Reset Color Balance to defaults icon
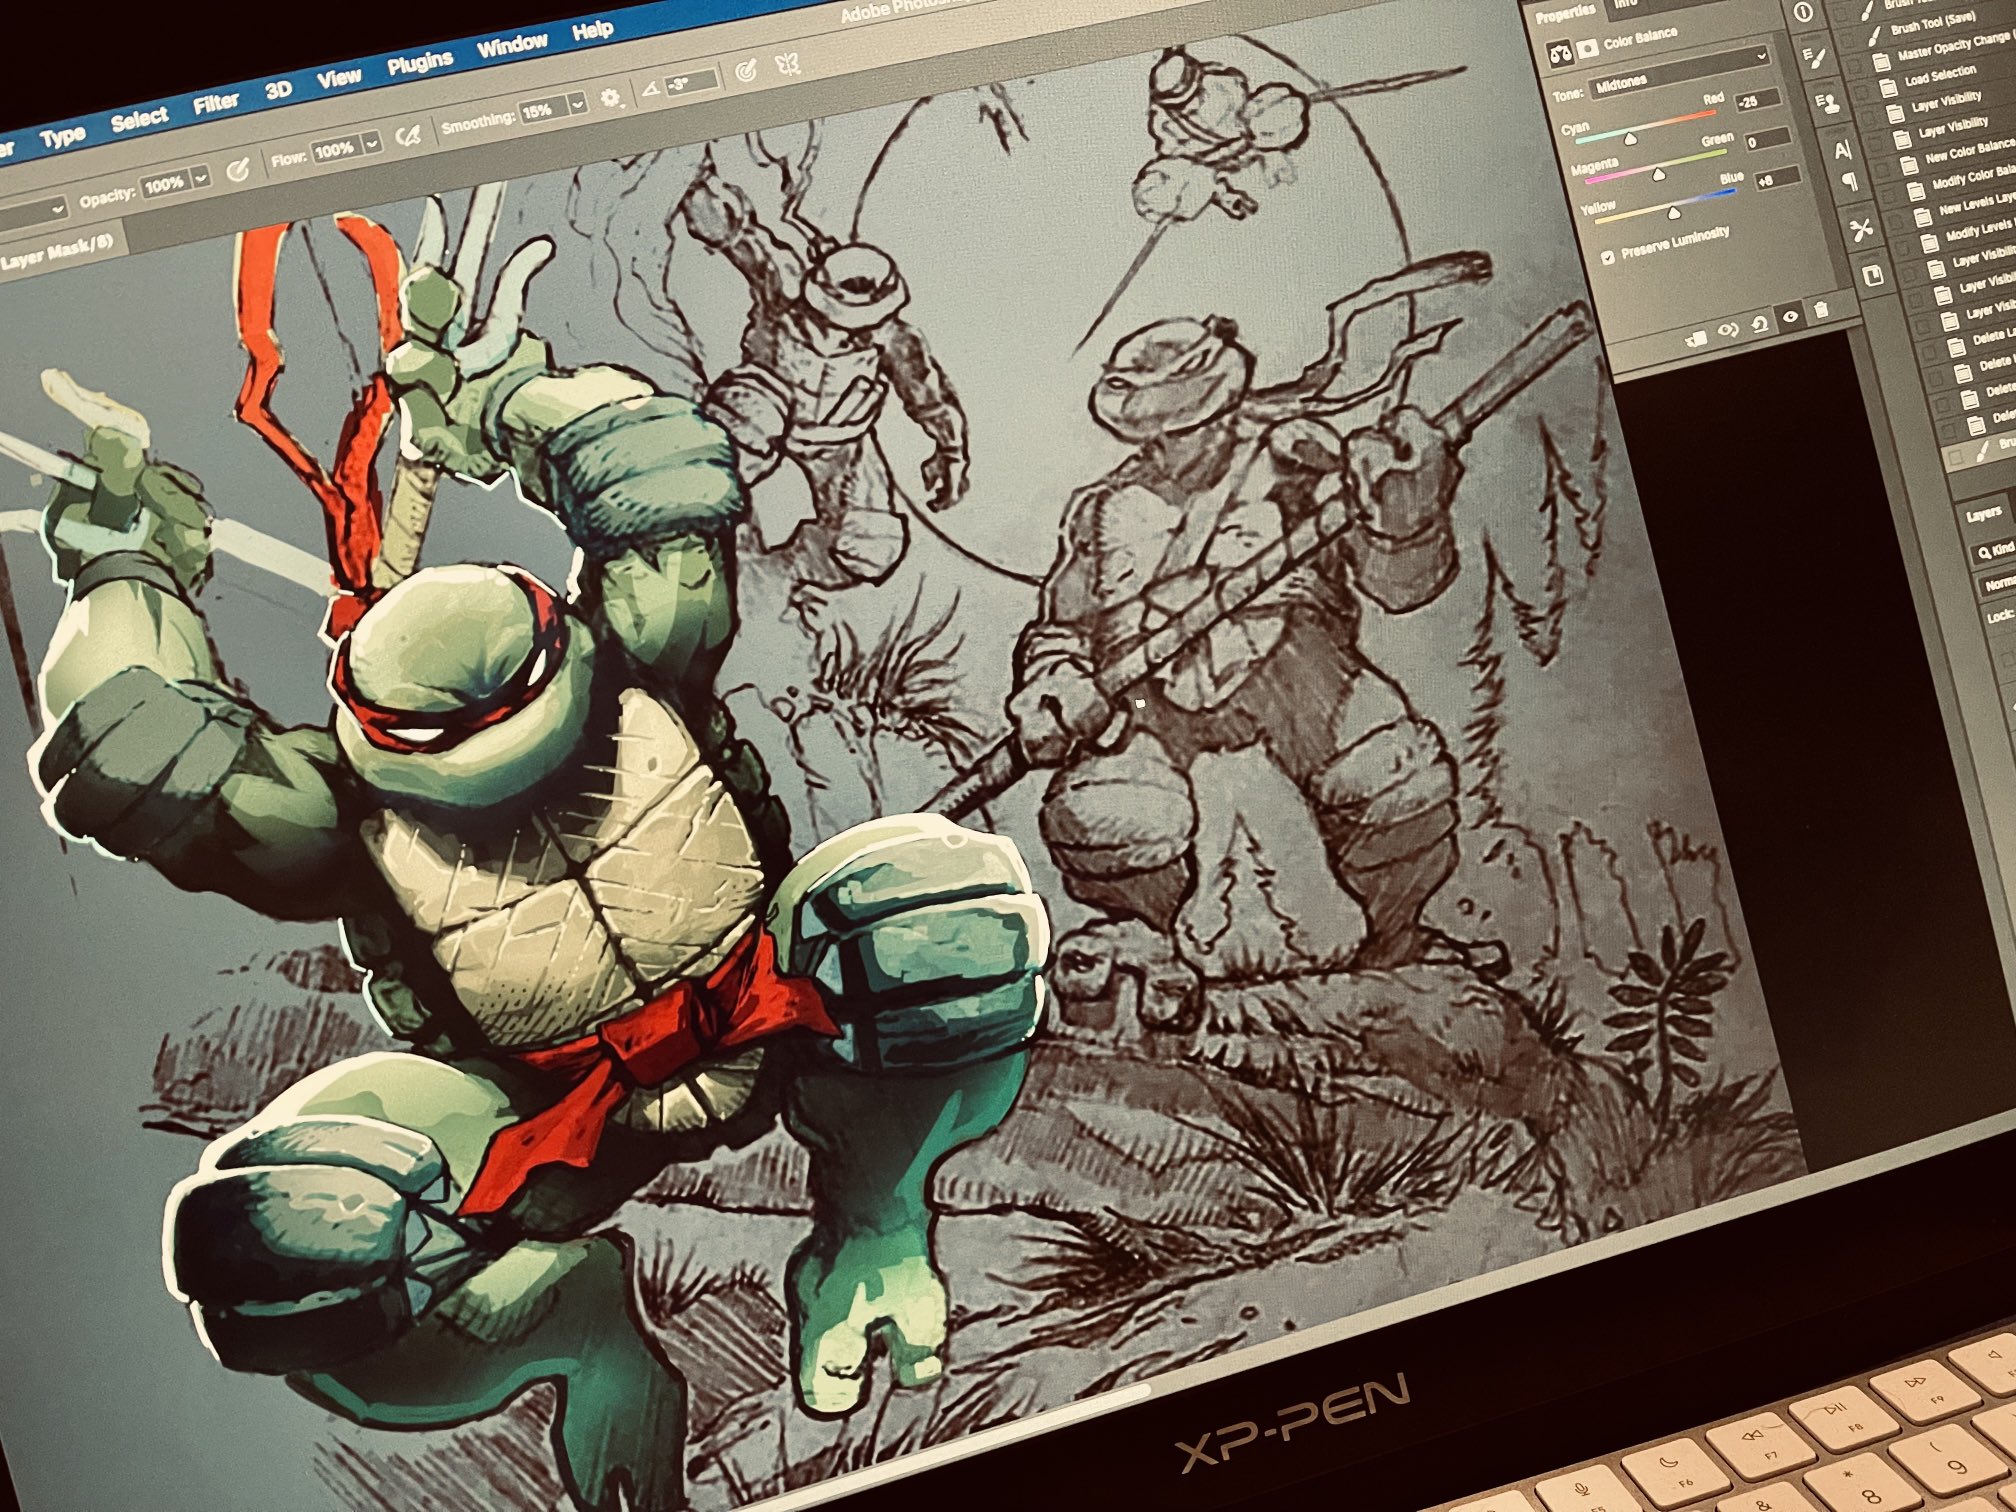 click(1759, 324)
